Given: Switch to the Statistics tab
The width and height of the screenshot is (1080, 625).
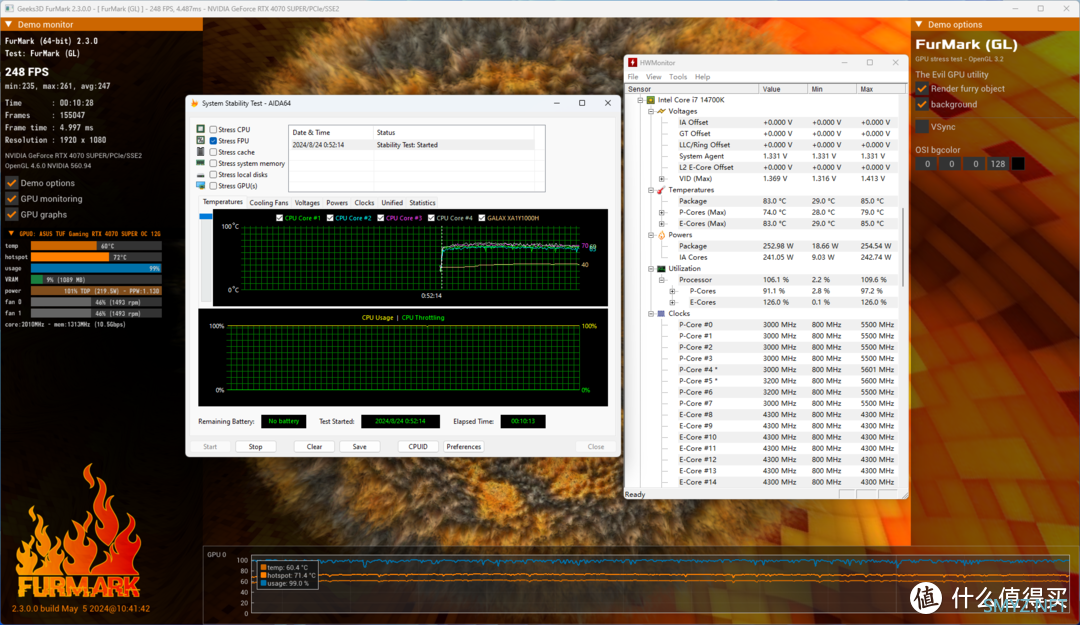Looking at the screenshot, I should pos(422,203).
